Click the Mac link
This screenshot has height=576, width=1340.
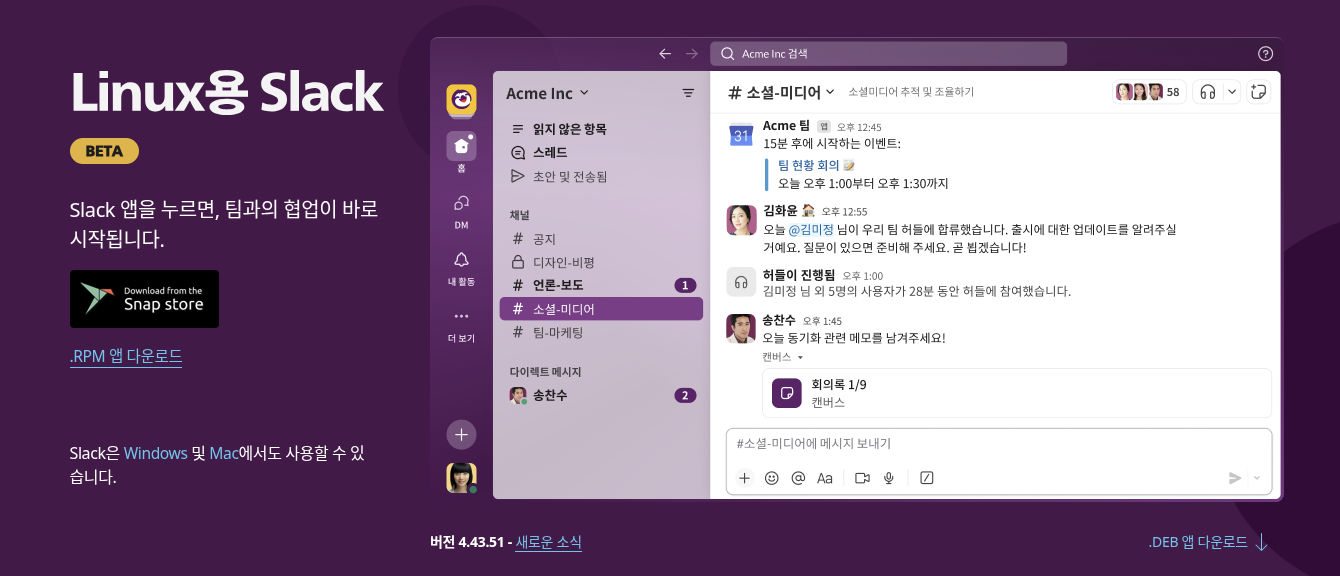(x=224, y=453)
